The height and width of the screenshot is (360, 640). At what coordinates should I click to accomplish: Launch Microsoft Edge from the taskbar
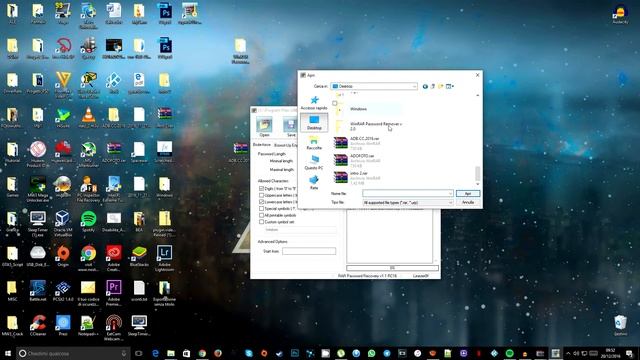pos(155,353)
